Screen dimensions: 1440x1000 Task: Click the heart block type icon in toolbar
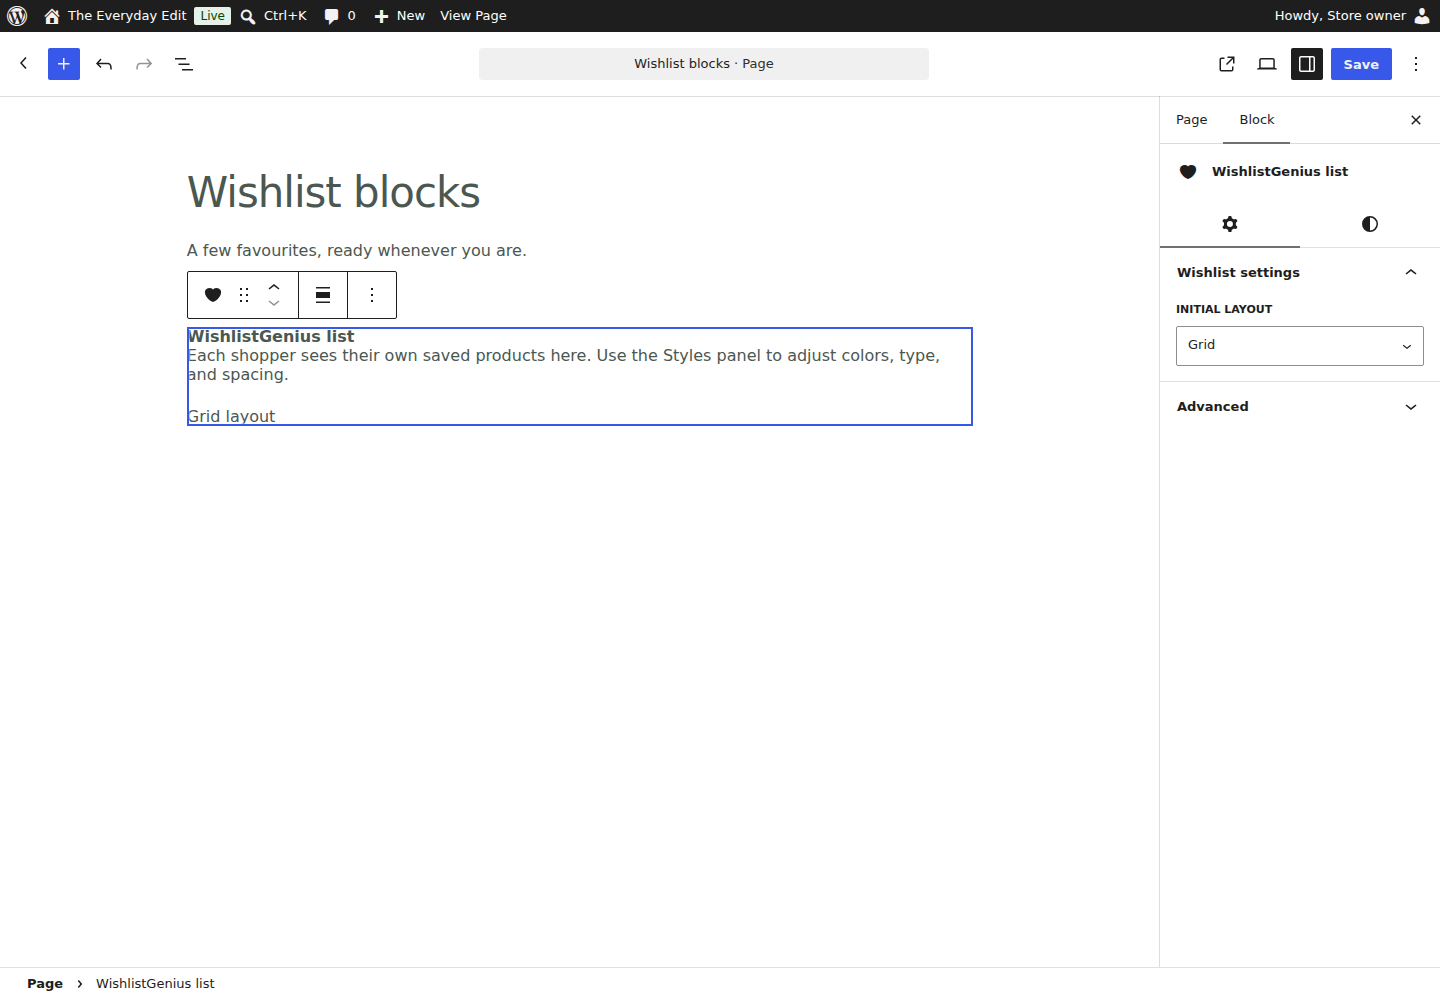click(213, 295)
